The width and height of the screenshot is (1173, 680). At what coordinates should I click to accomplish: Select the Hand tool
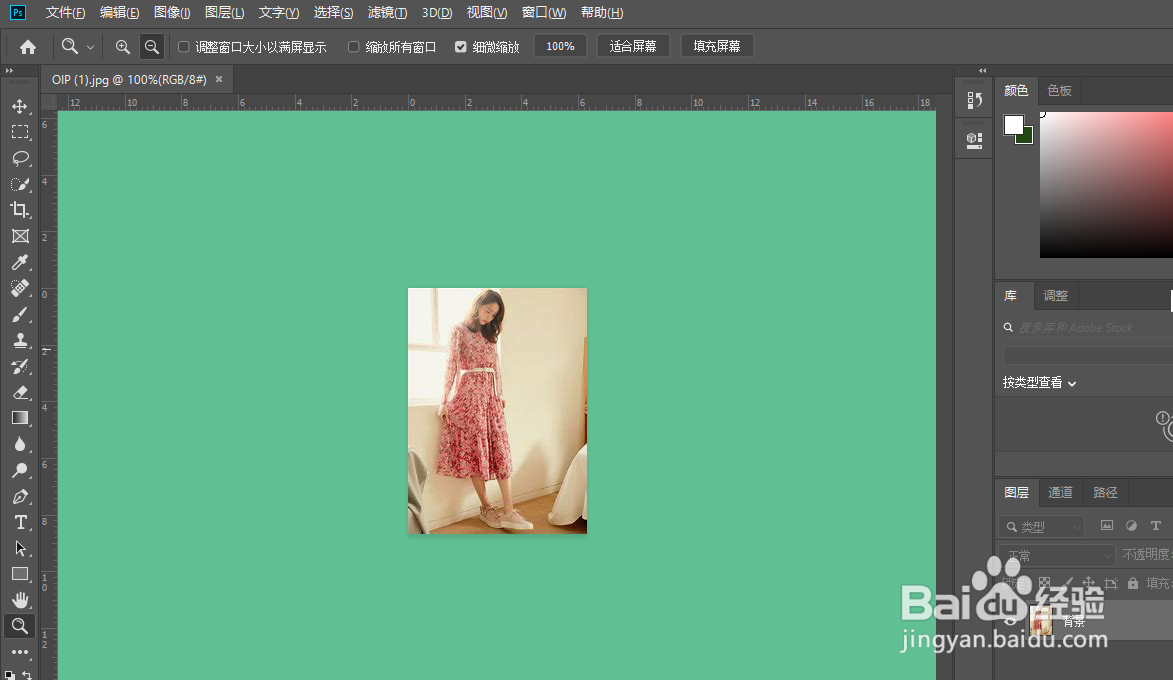coord(20,600)
